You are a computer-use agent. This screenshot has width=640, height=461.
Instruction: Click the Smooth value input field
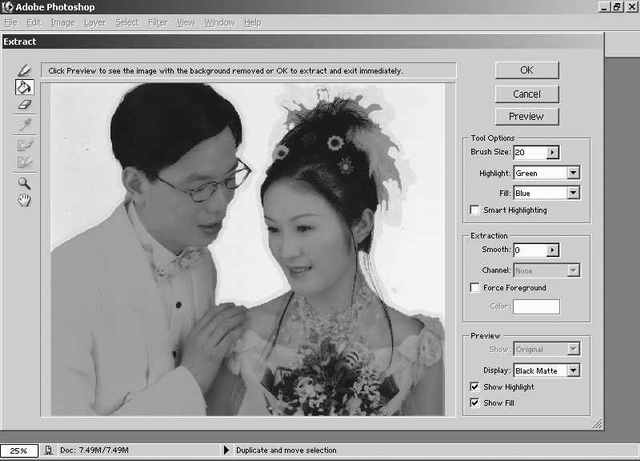[x=528, y=250]
